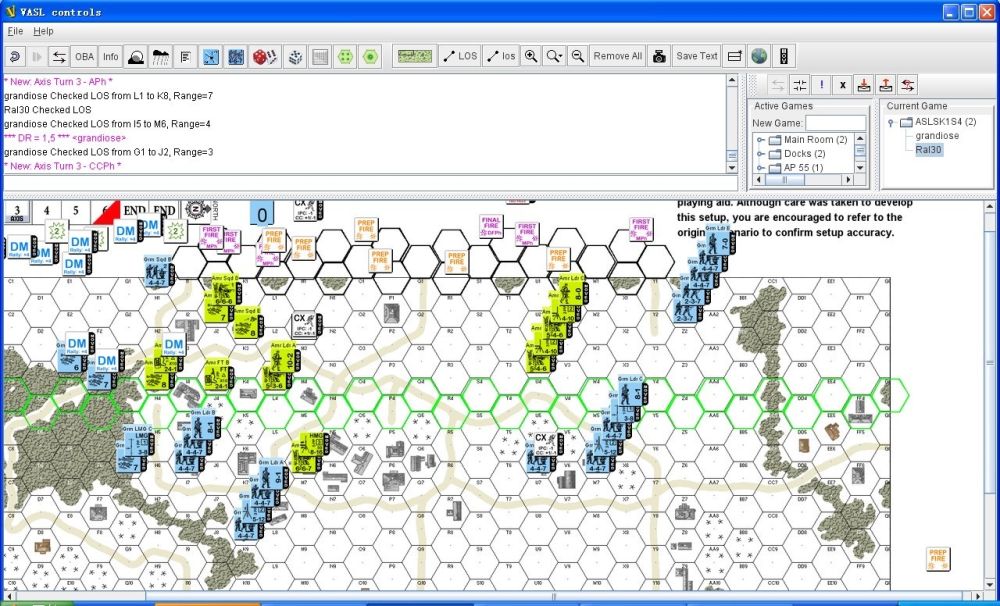
Task: Click Active Games horizontal scroll left arrow
Action: [x=759, y=180]
